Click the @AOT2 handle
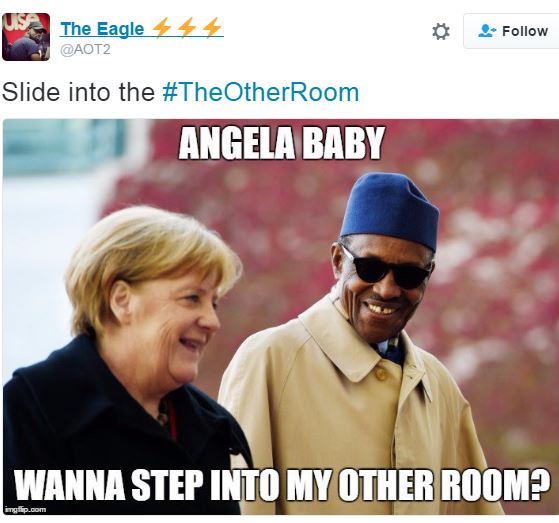 coord(85,49)
